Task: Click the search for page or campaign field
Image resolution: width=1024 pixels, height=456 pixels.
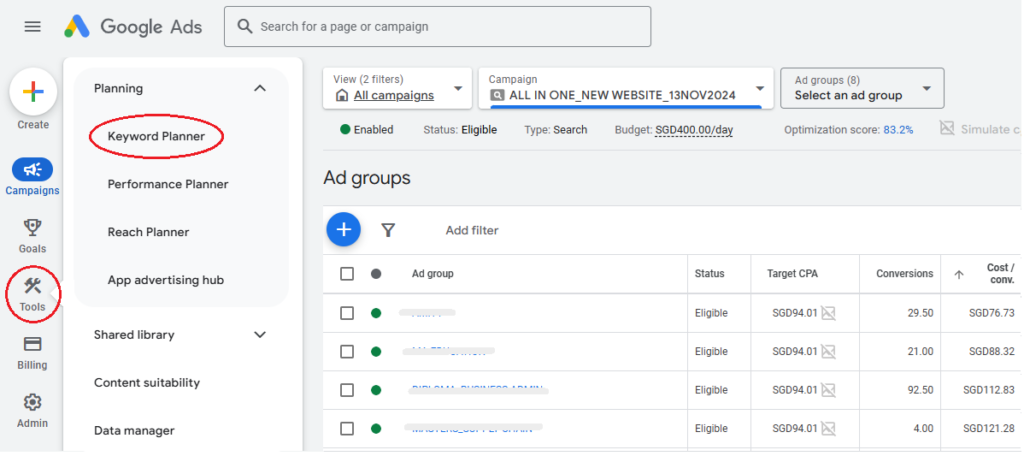Action: coord(437,27)
